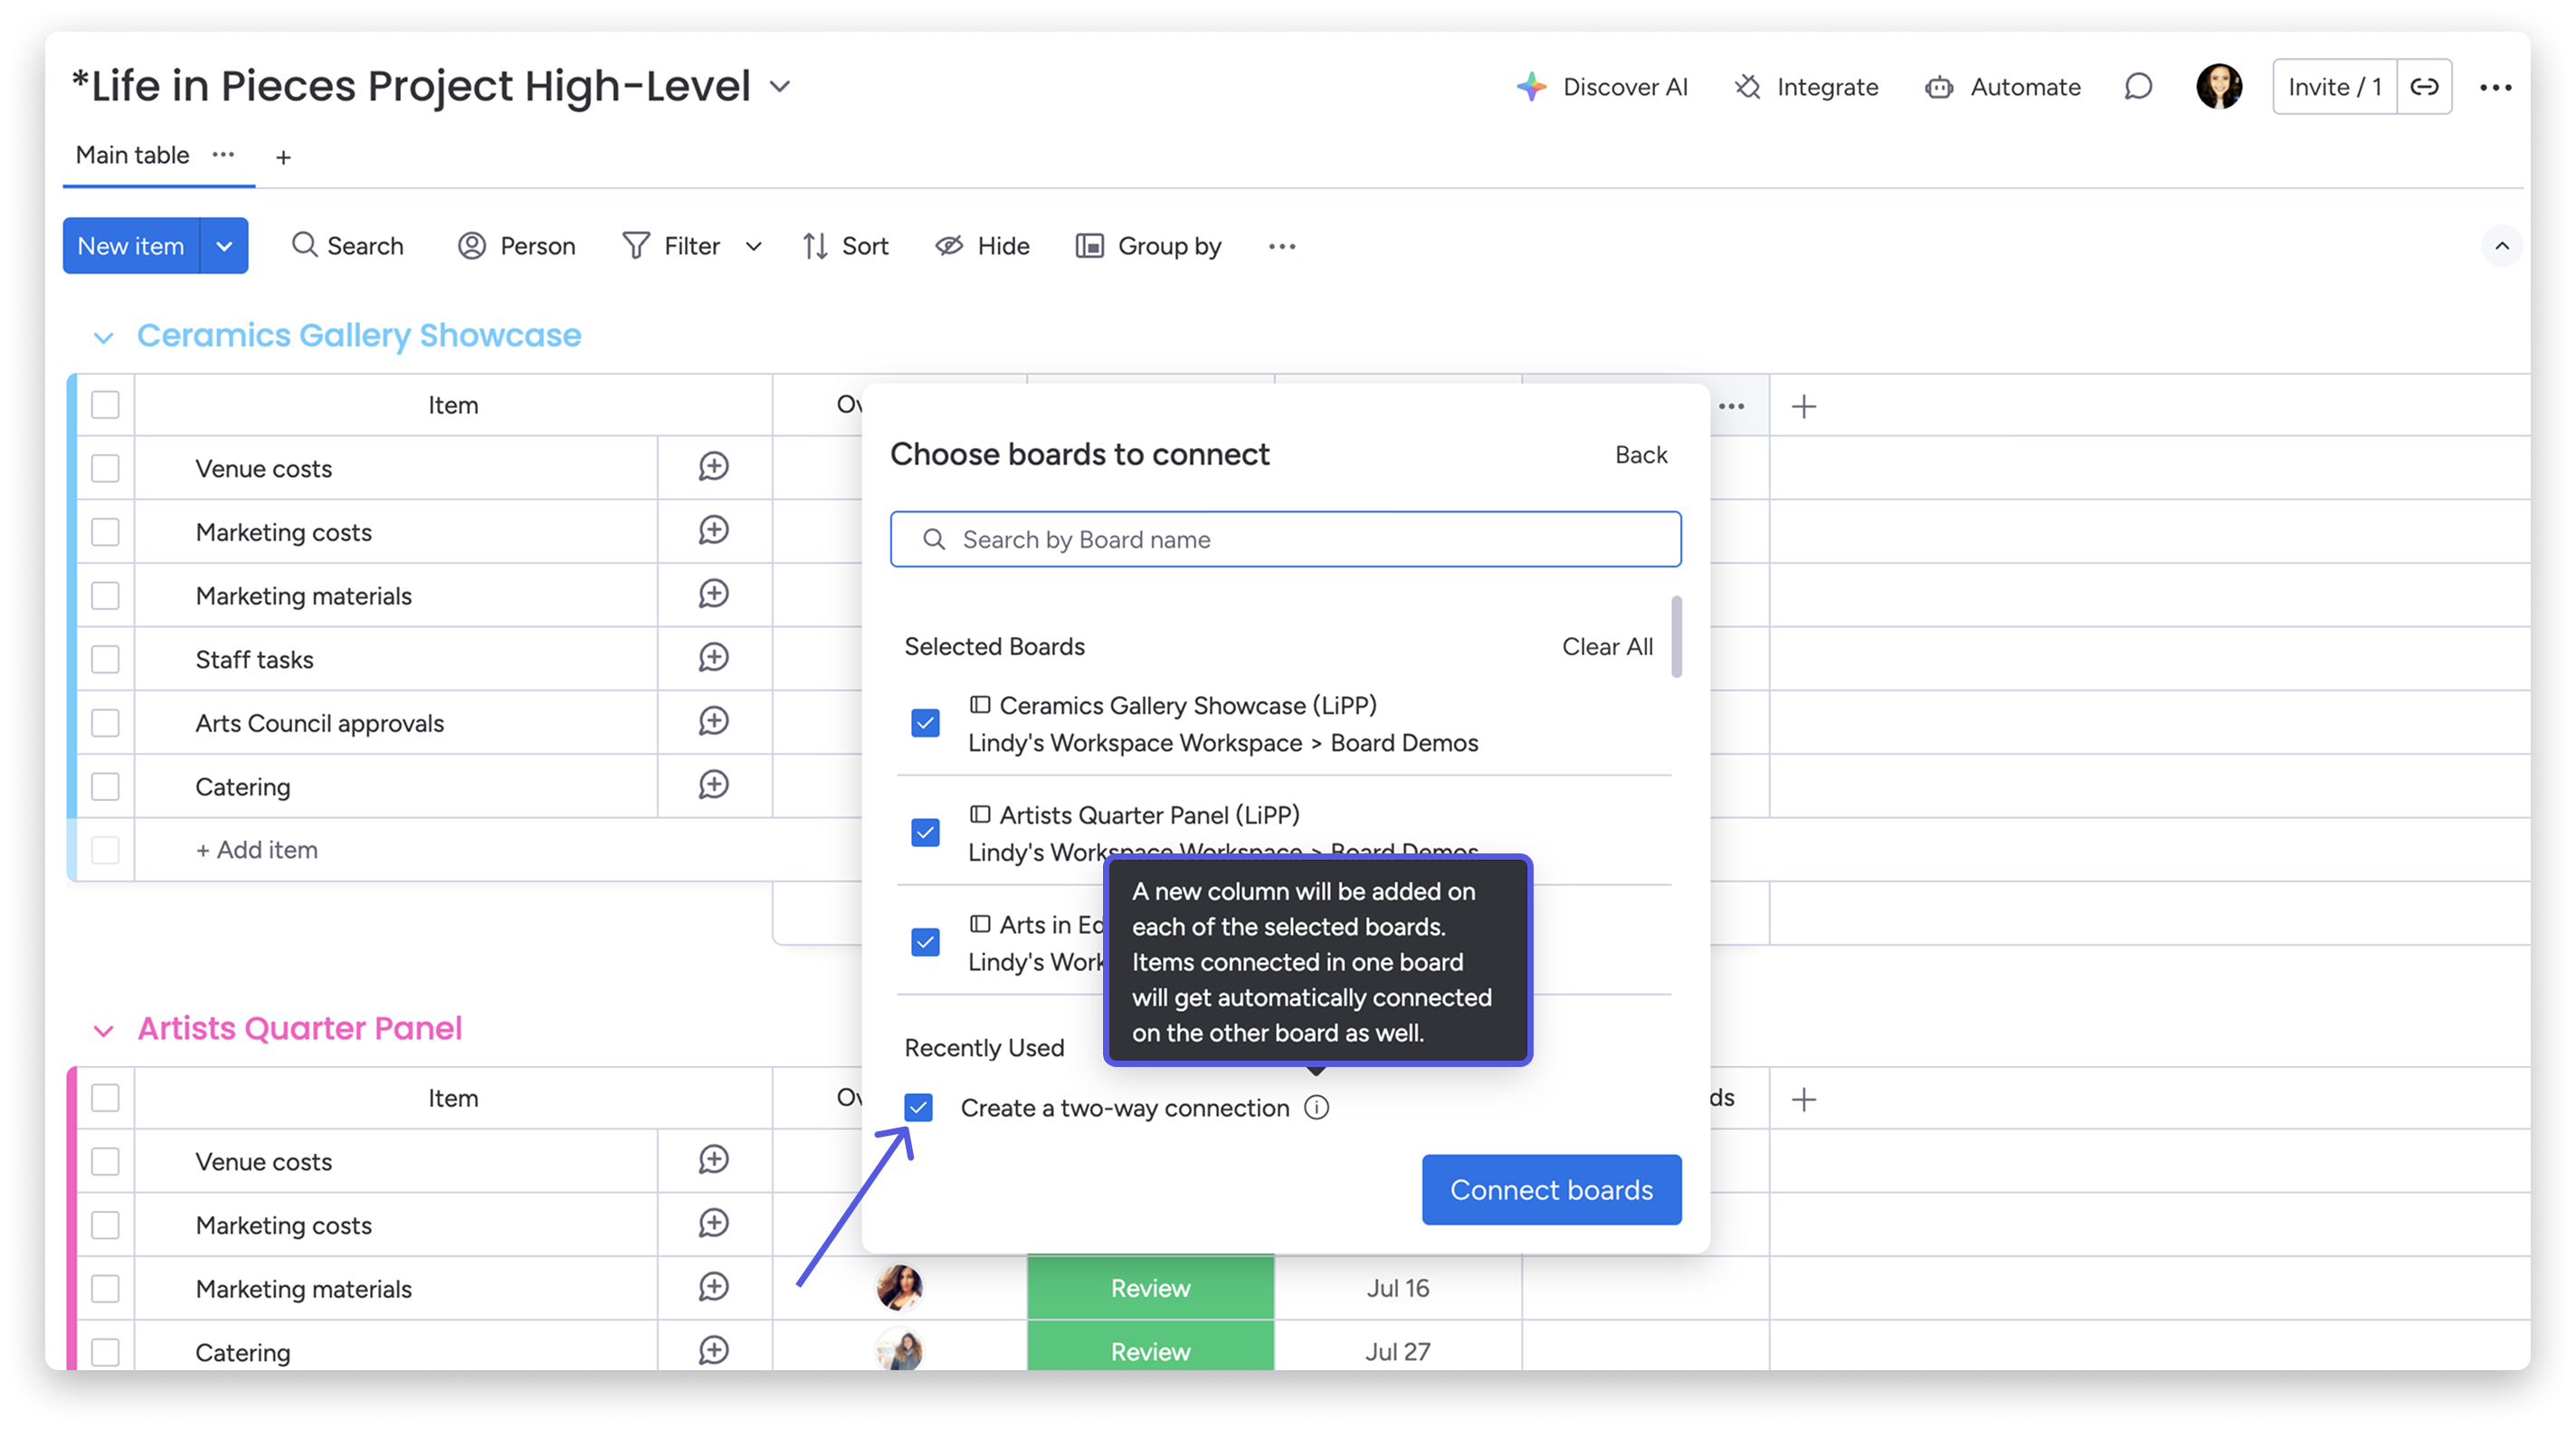Click owner avatar in Marketing materials row

click(x=899, y=1287)
